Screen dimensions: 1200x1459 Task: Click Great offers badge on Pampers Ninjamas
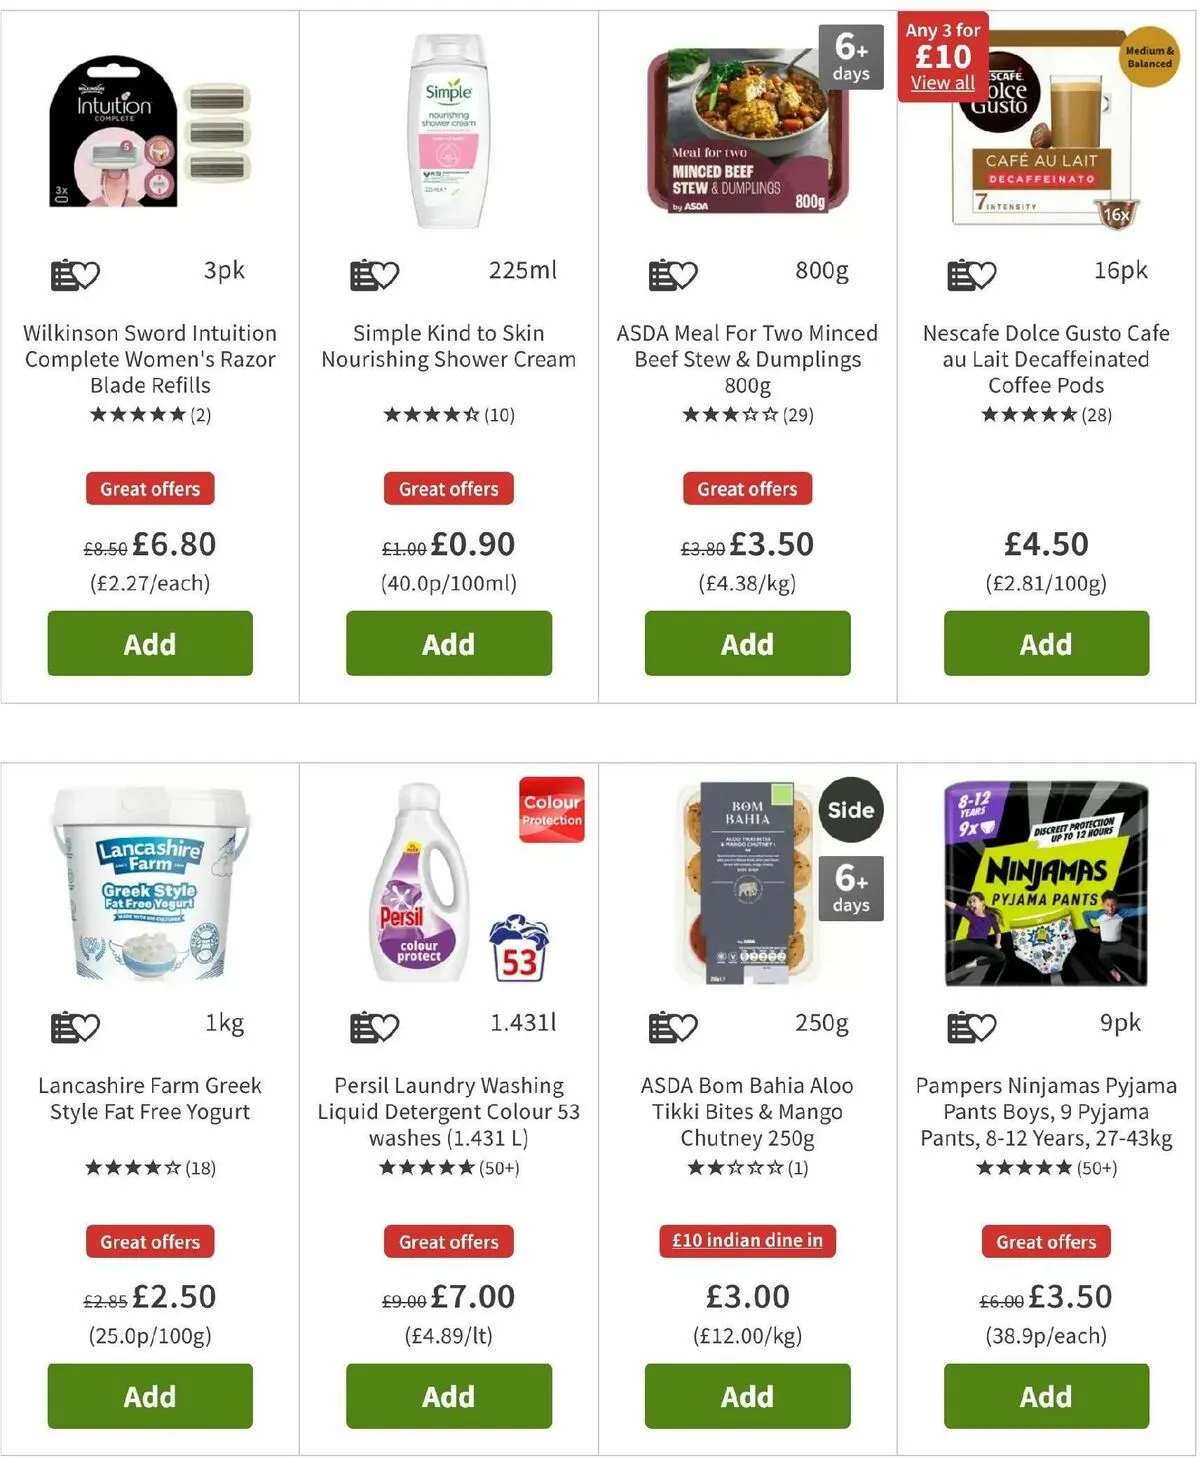(x=1046, y=1242)
